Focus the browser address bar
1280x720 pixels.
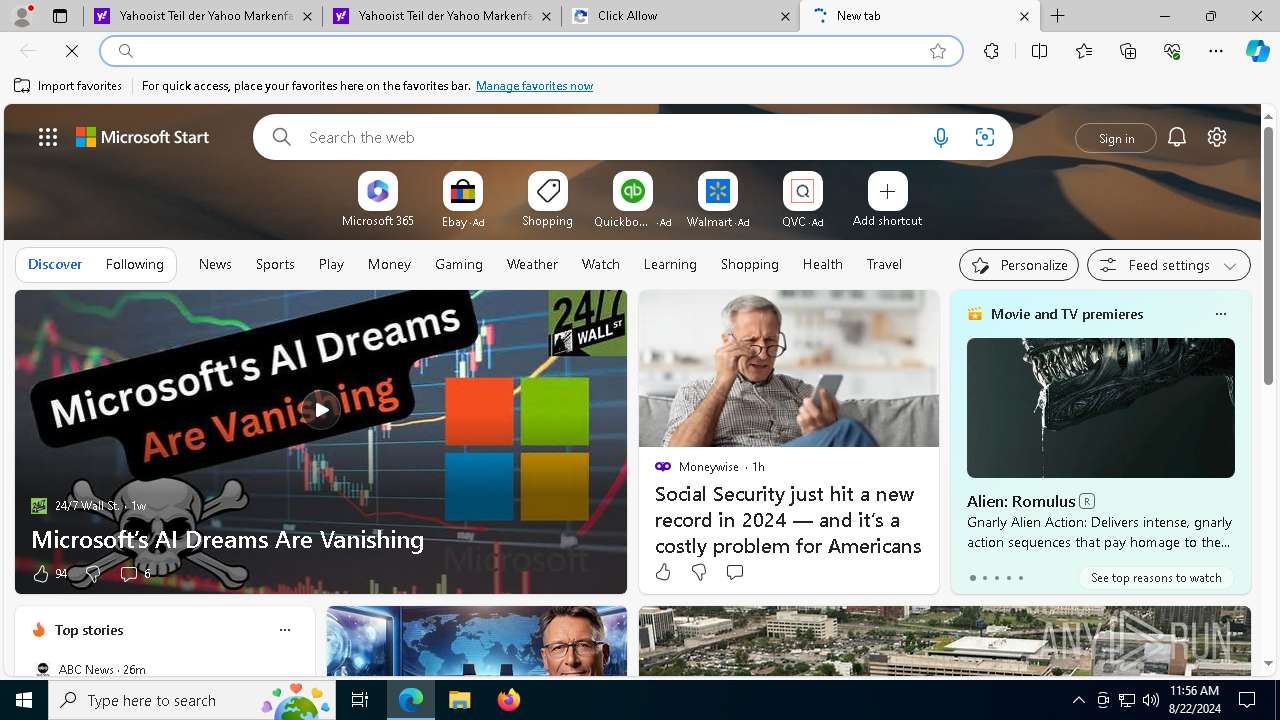(530, 51)
